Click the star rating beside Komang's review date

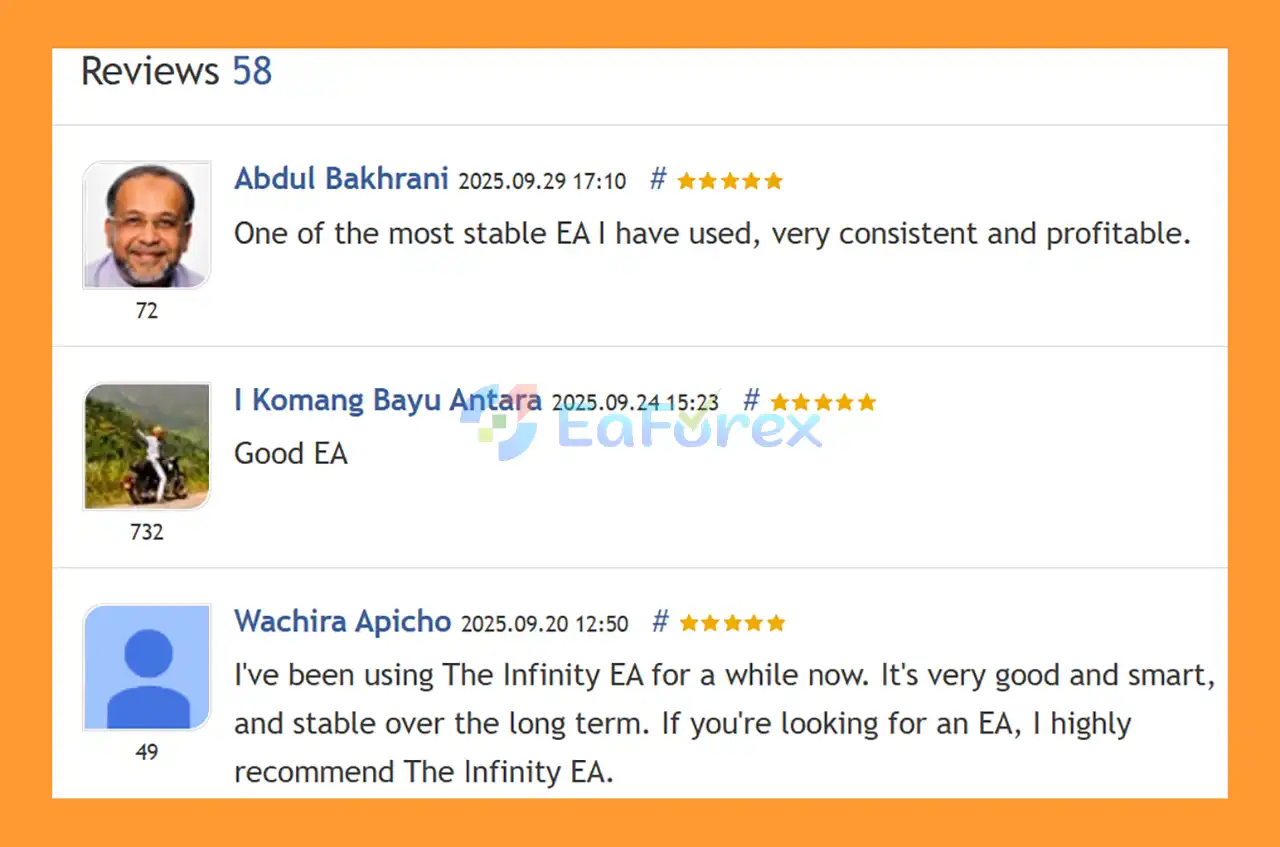pos(823,402)
